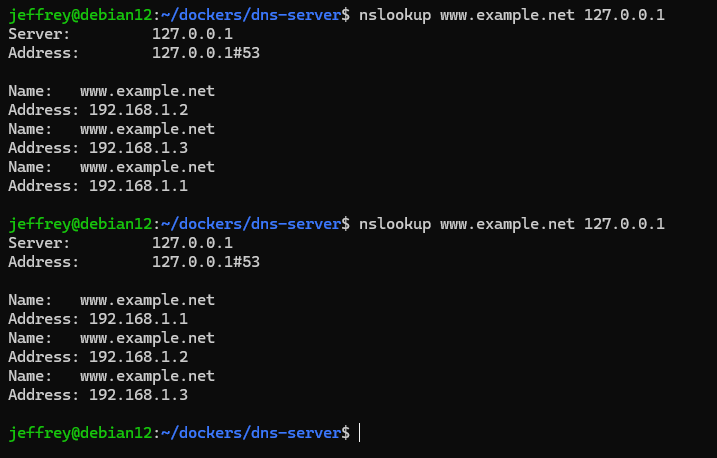Click the "Server:" label in the first output
Image resolution: width=717 pixels, height=458 pixels.
tap(39, 34)
